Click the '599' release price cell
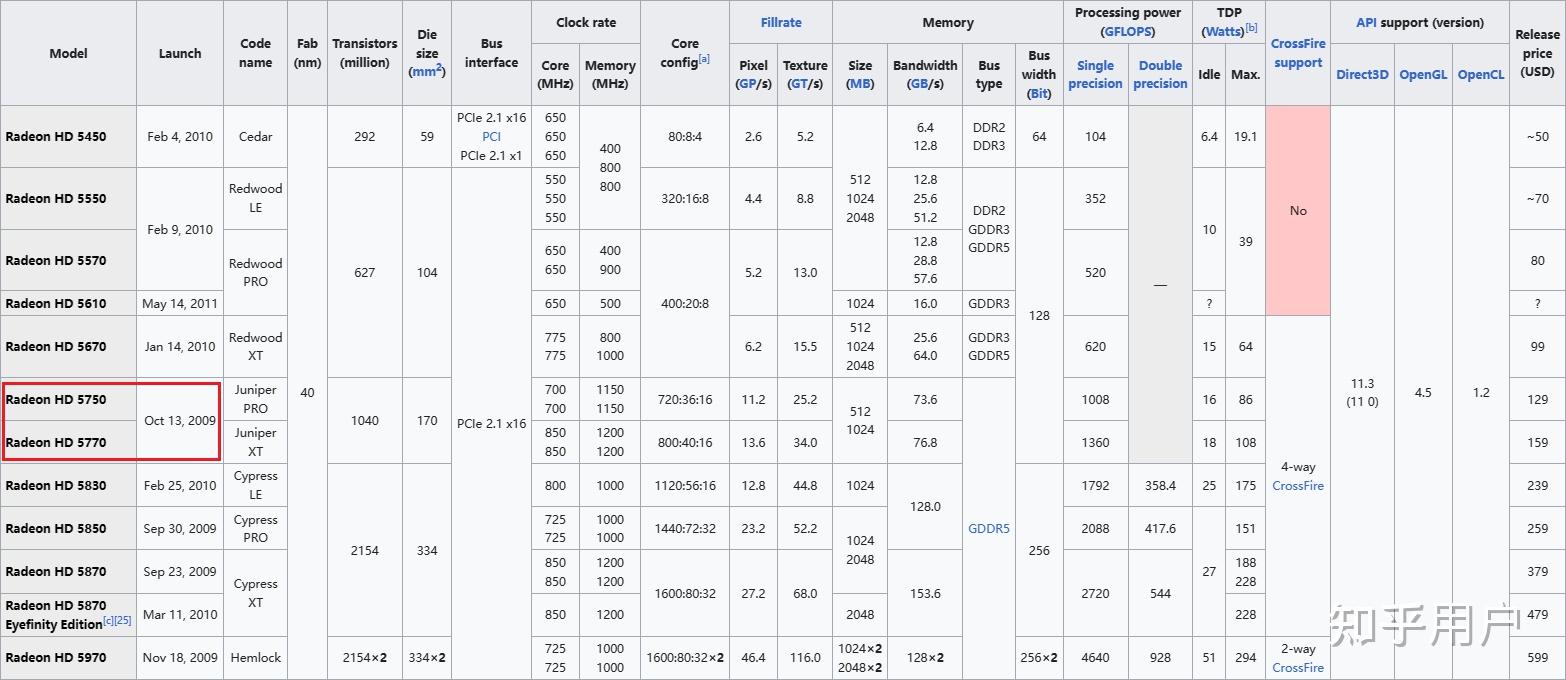The height and width of the screenshot is (680, 1566). pos(1538,658)
